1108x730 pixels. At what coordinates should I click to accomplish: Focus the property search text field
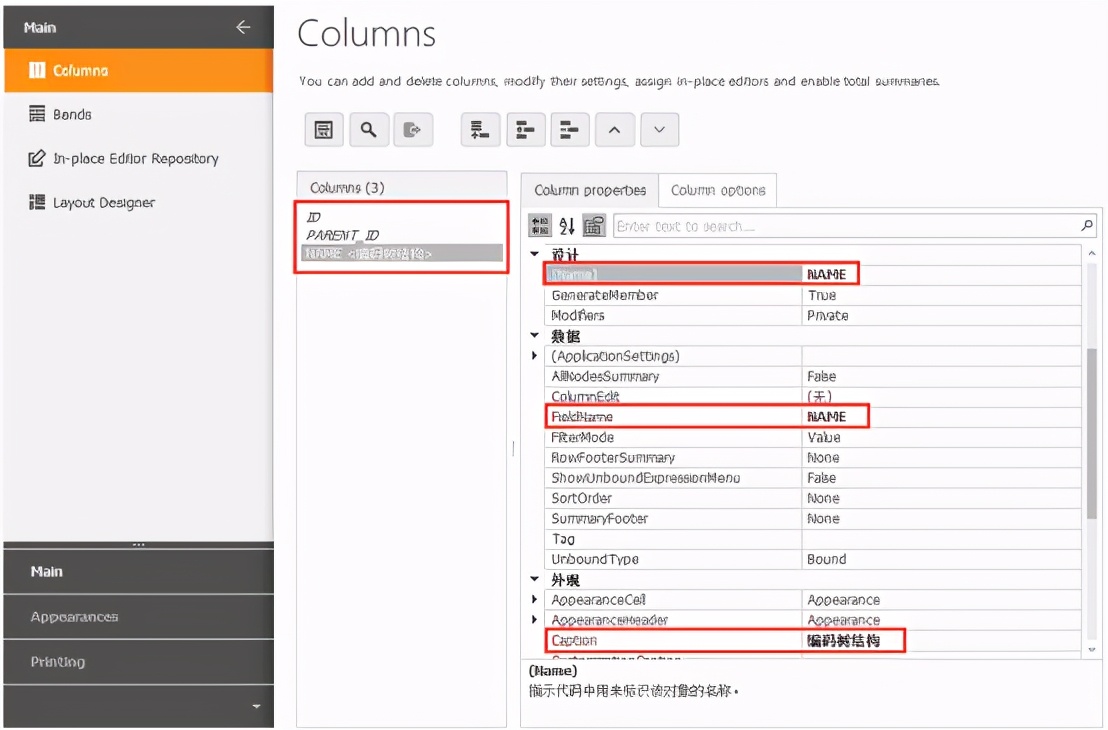(845, 226)
